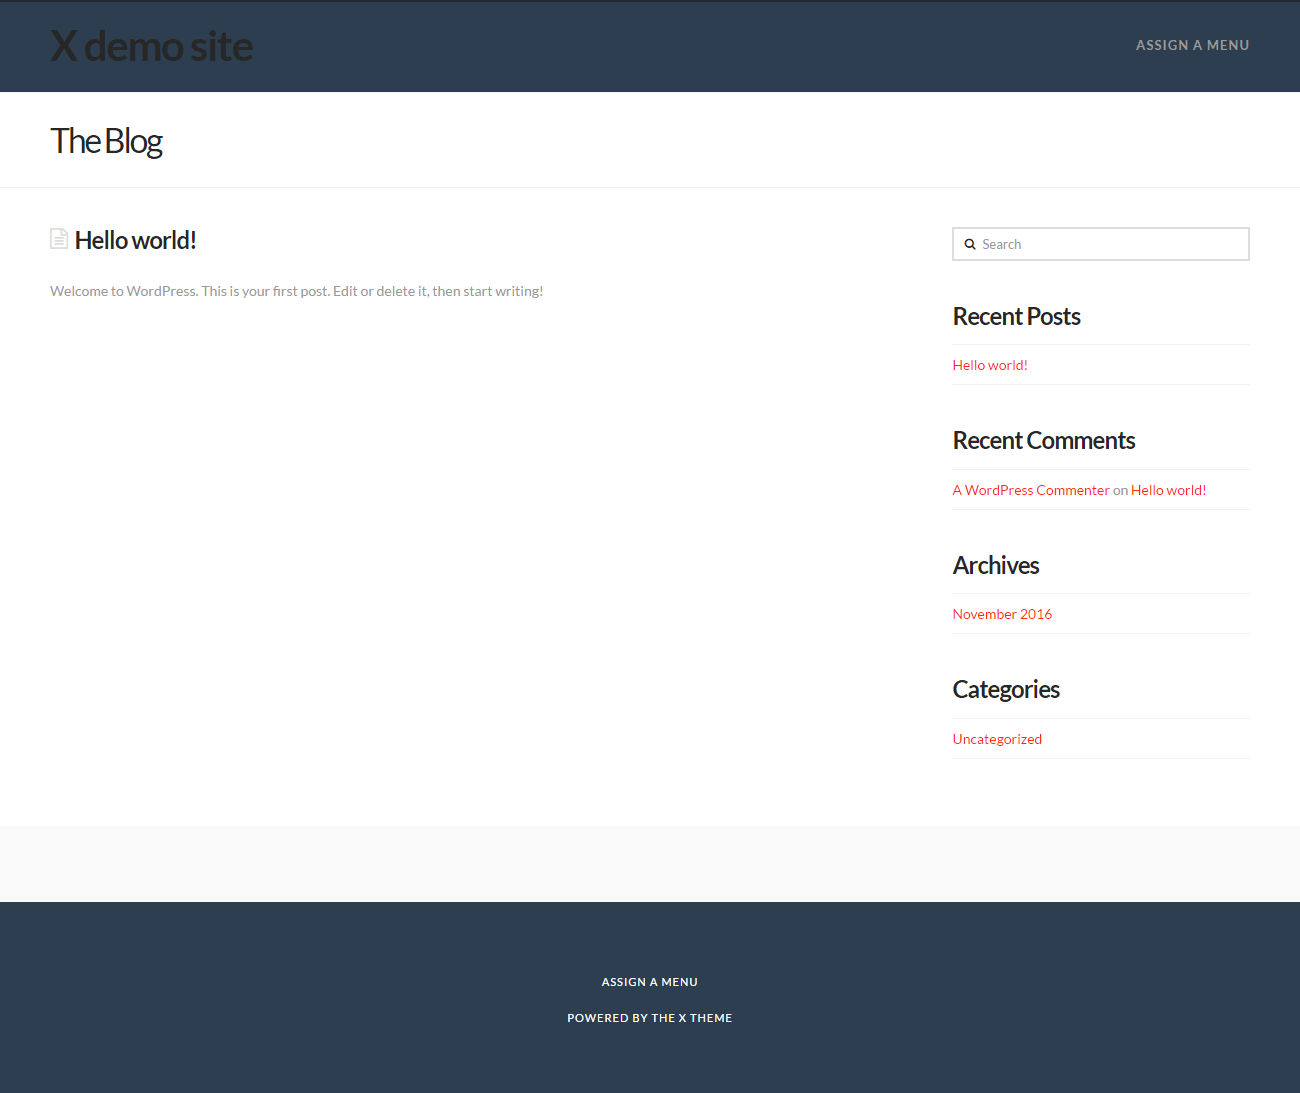Viewport: 1300px width, 1093px height.
Task: Open the Uncategorized category link
Action: (x=997, y=739)
